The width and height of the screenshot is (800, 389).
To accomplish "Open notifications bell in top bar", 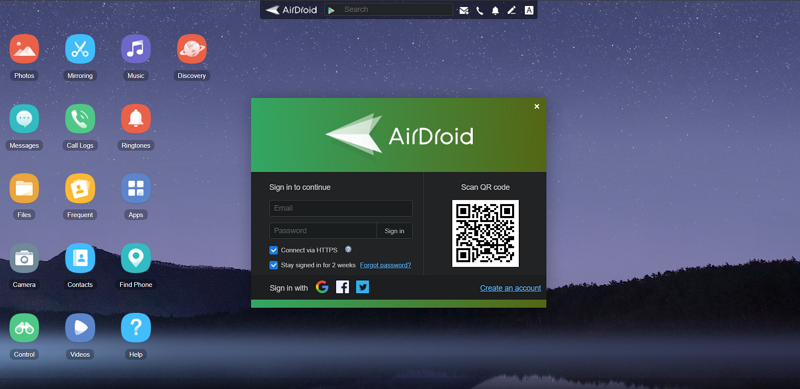I will (x=495, y=10).
